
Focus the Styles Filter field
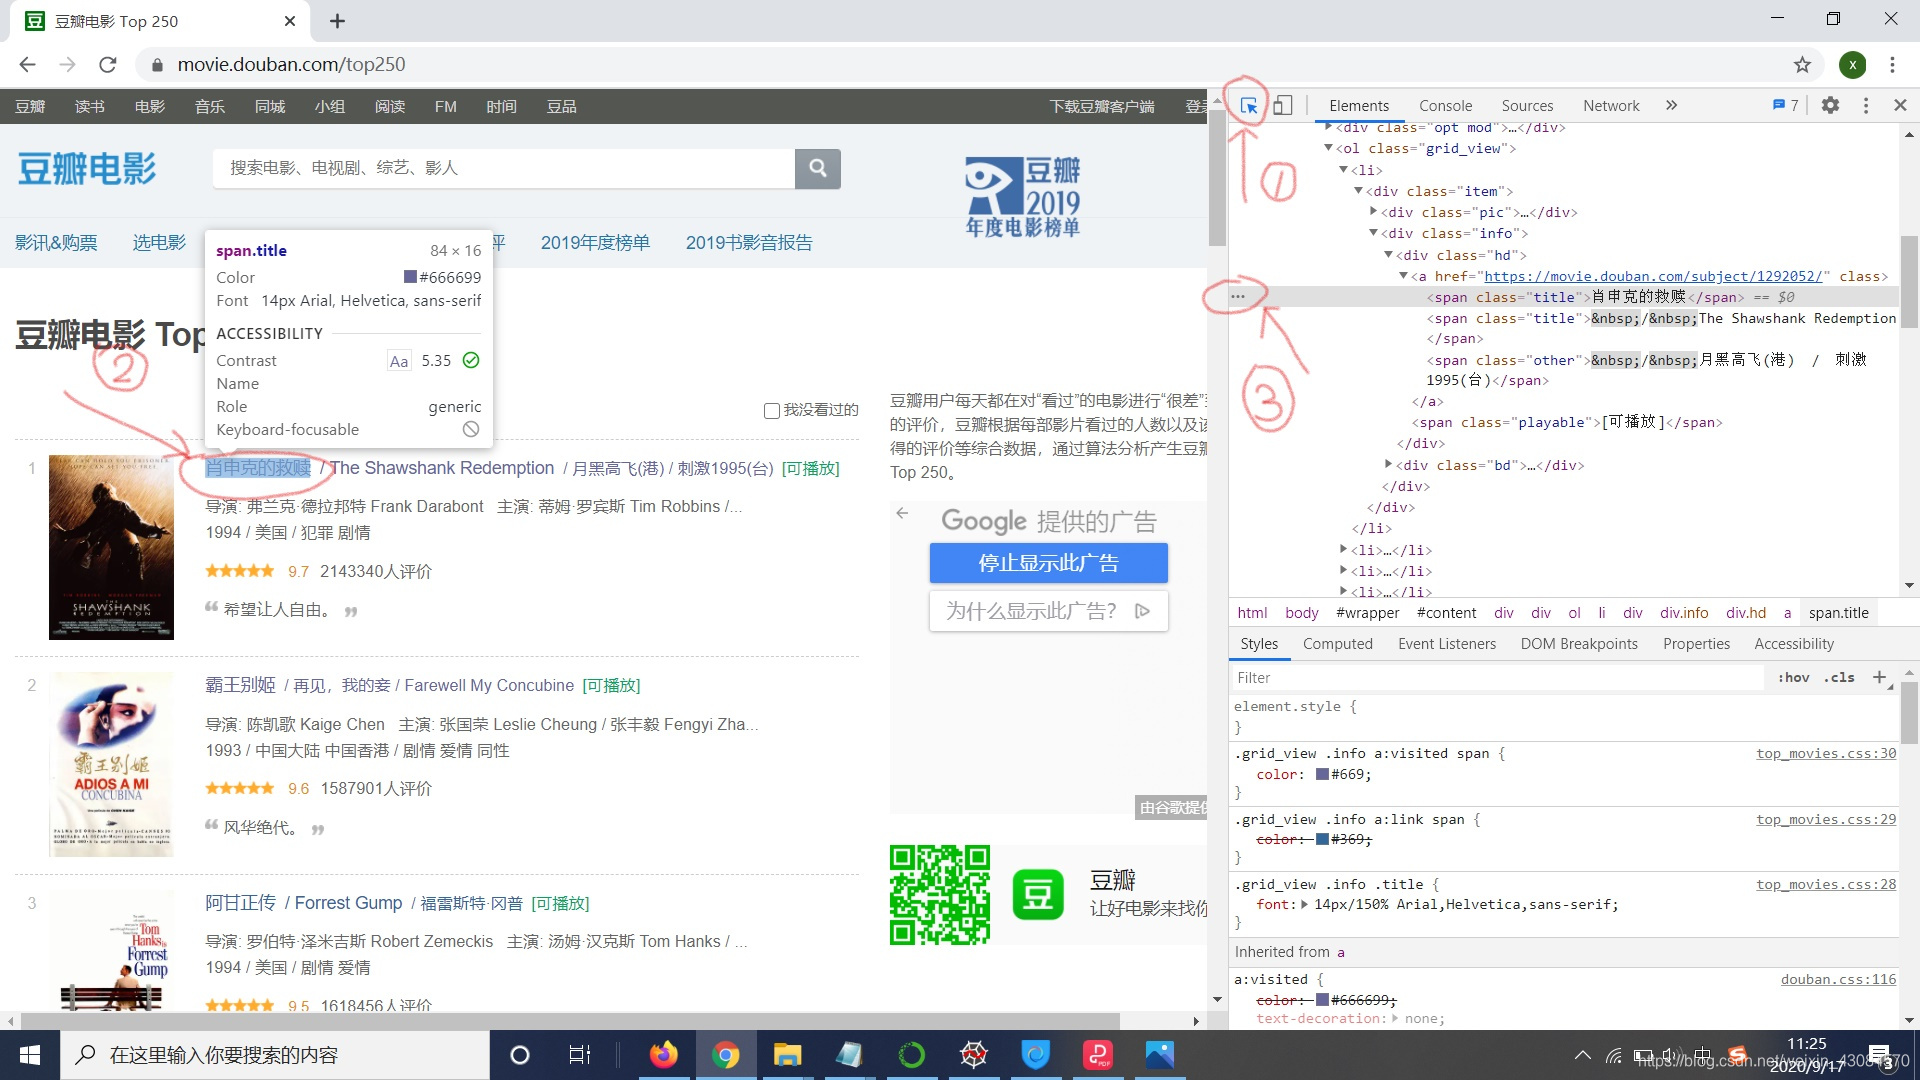click(1497, 677)
